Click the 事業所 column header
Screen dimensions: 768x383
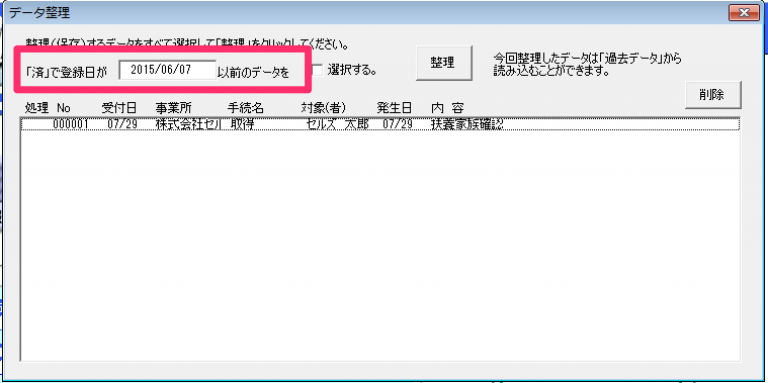[x=173, y=108]
